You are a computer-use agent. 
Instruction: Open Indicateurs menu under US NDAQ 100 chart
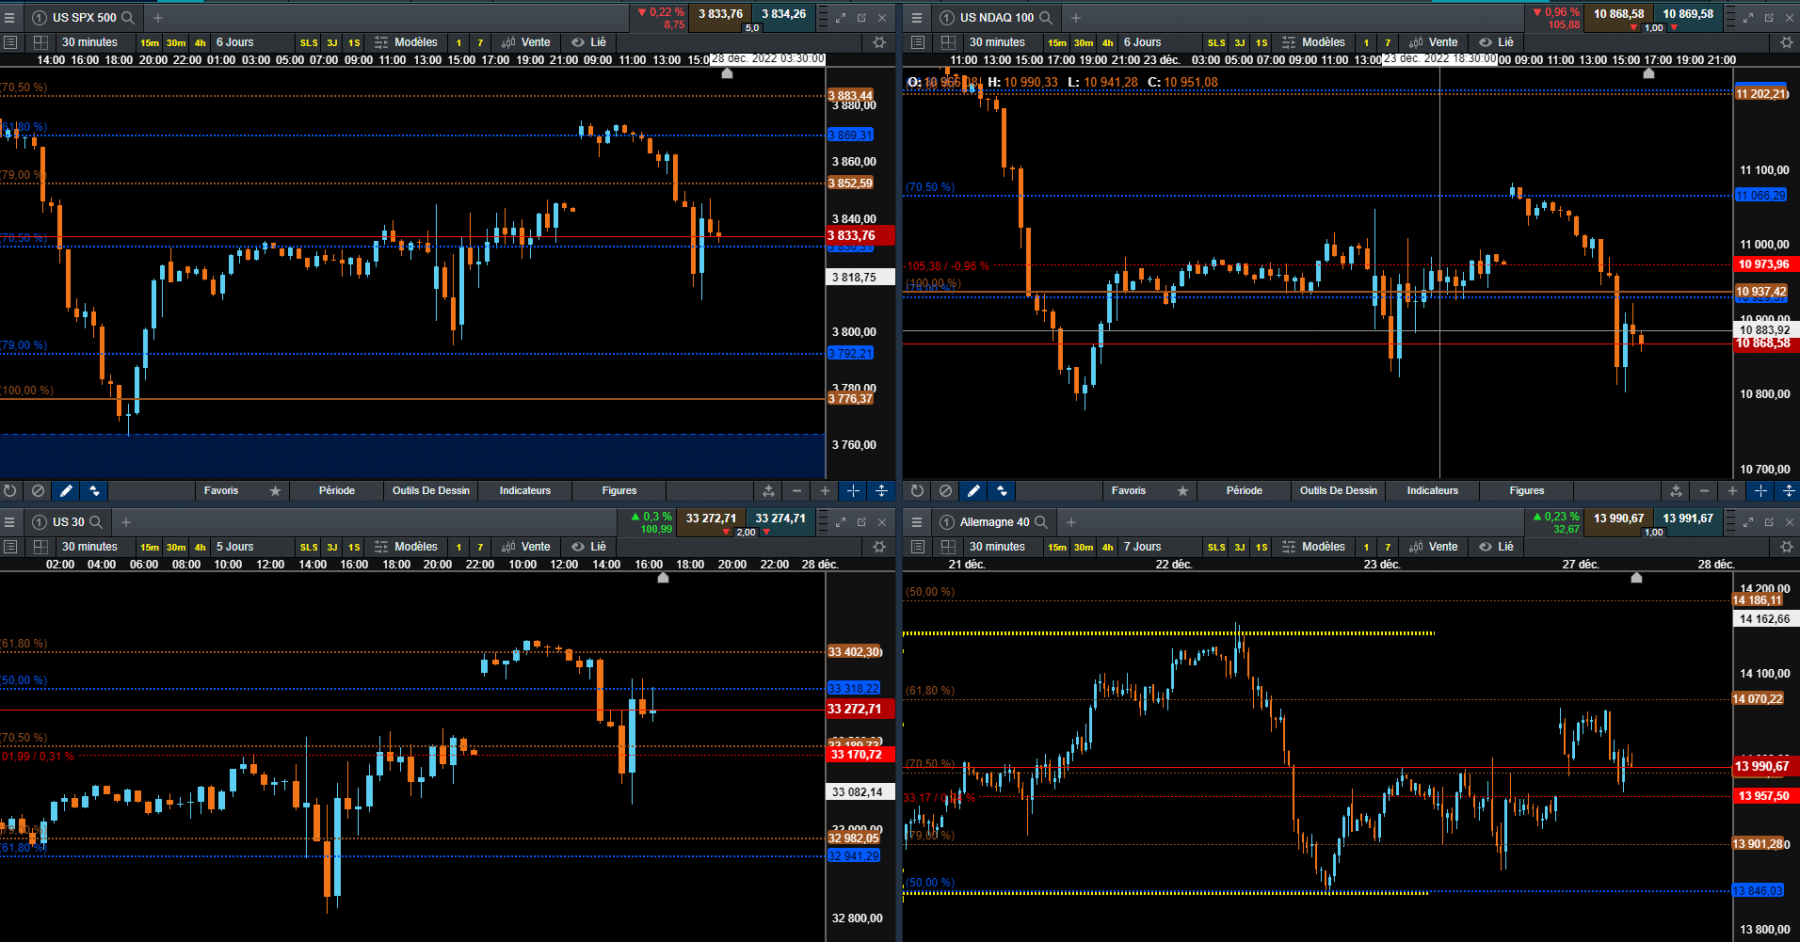point(1433,491)
